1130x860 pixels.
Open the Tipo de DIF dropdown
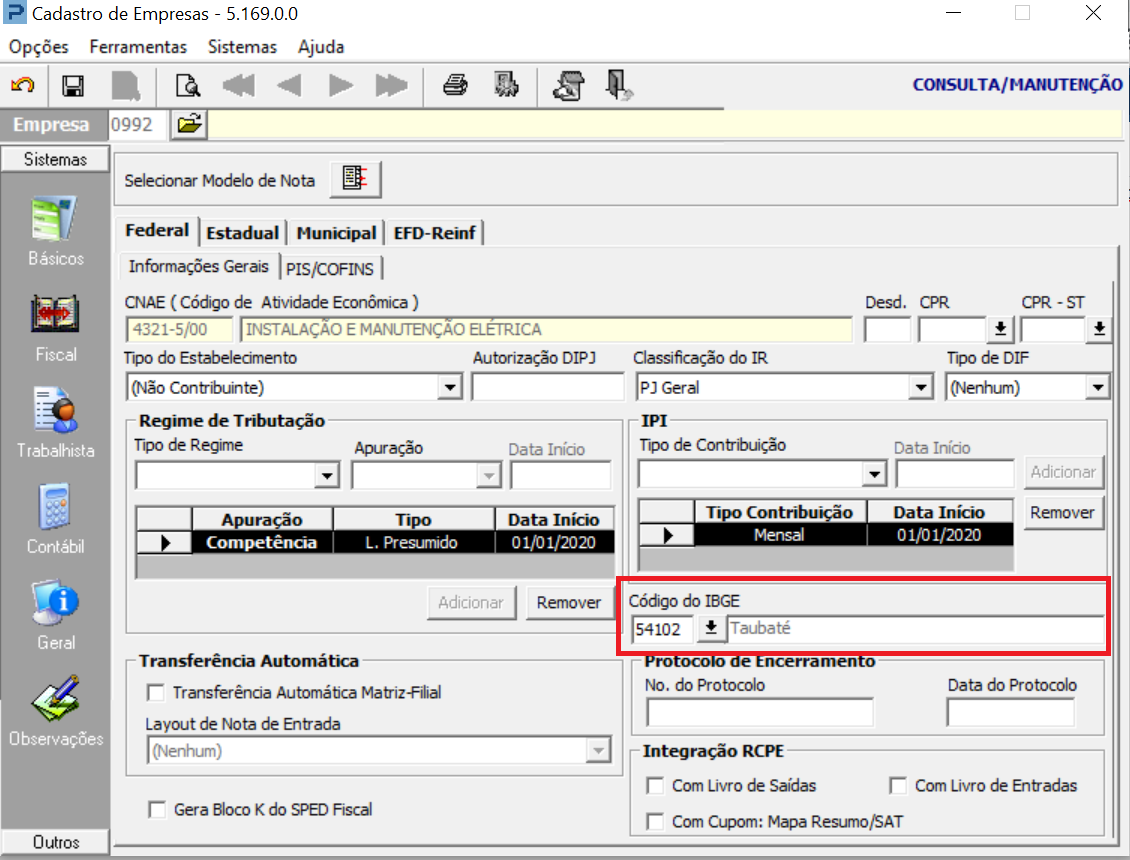click(x=1097, y=388)
